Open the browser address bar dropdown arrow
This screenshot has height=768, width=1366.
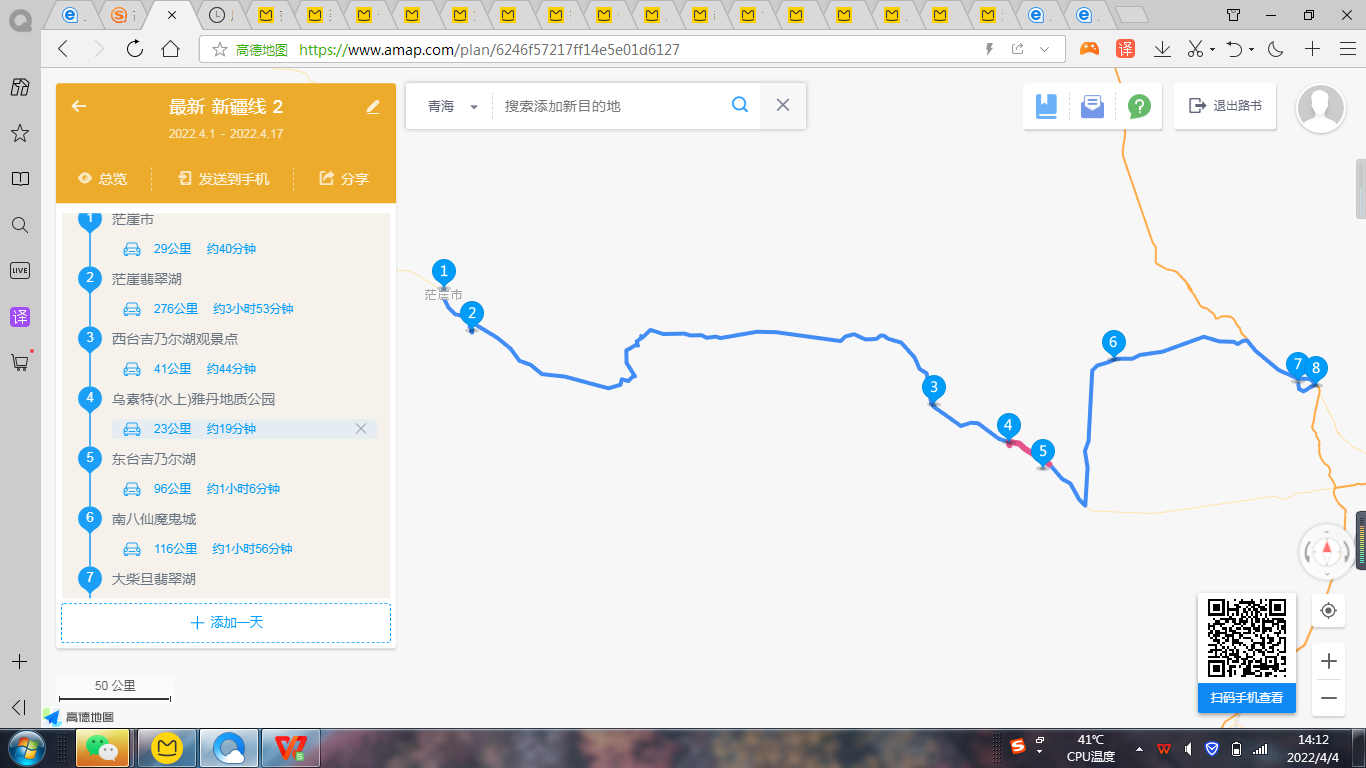click(1045, 49)
